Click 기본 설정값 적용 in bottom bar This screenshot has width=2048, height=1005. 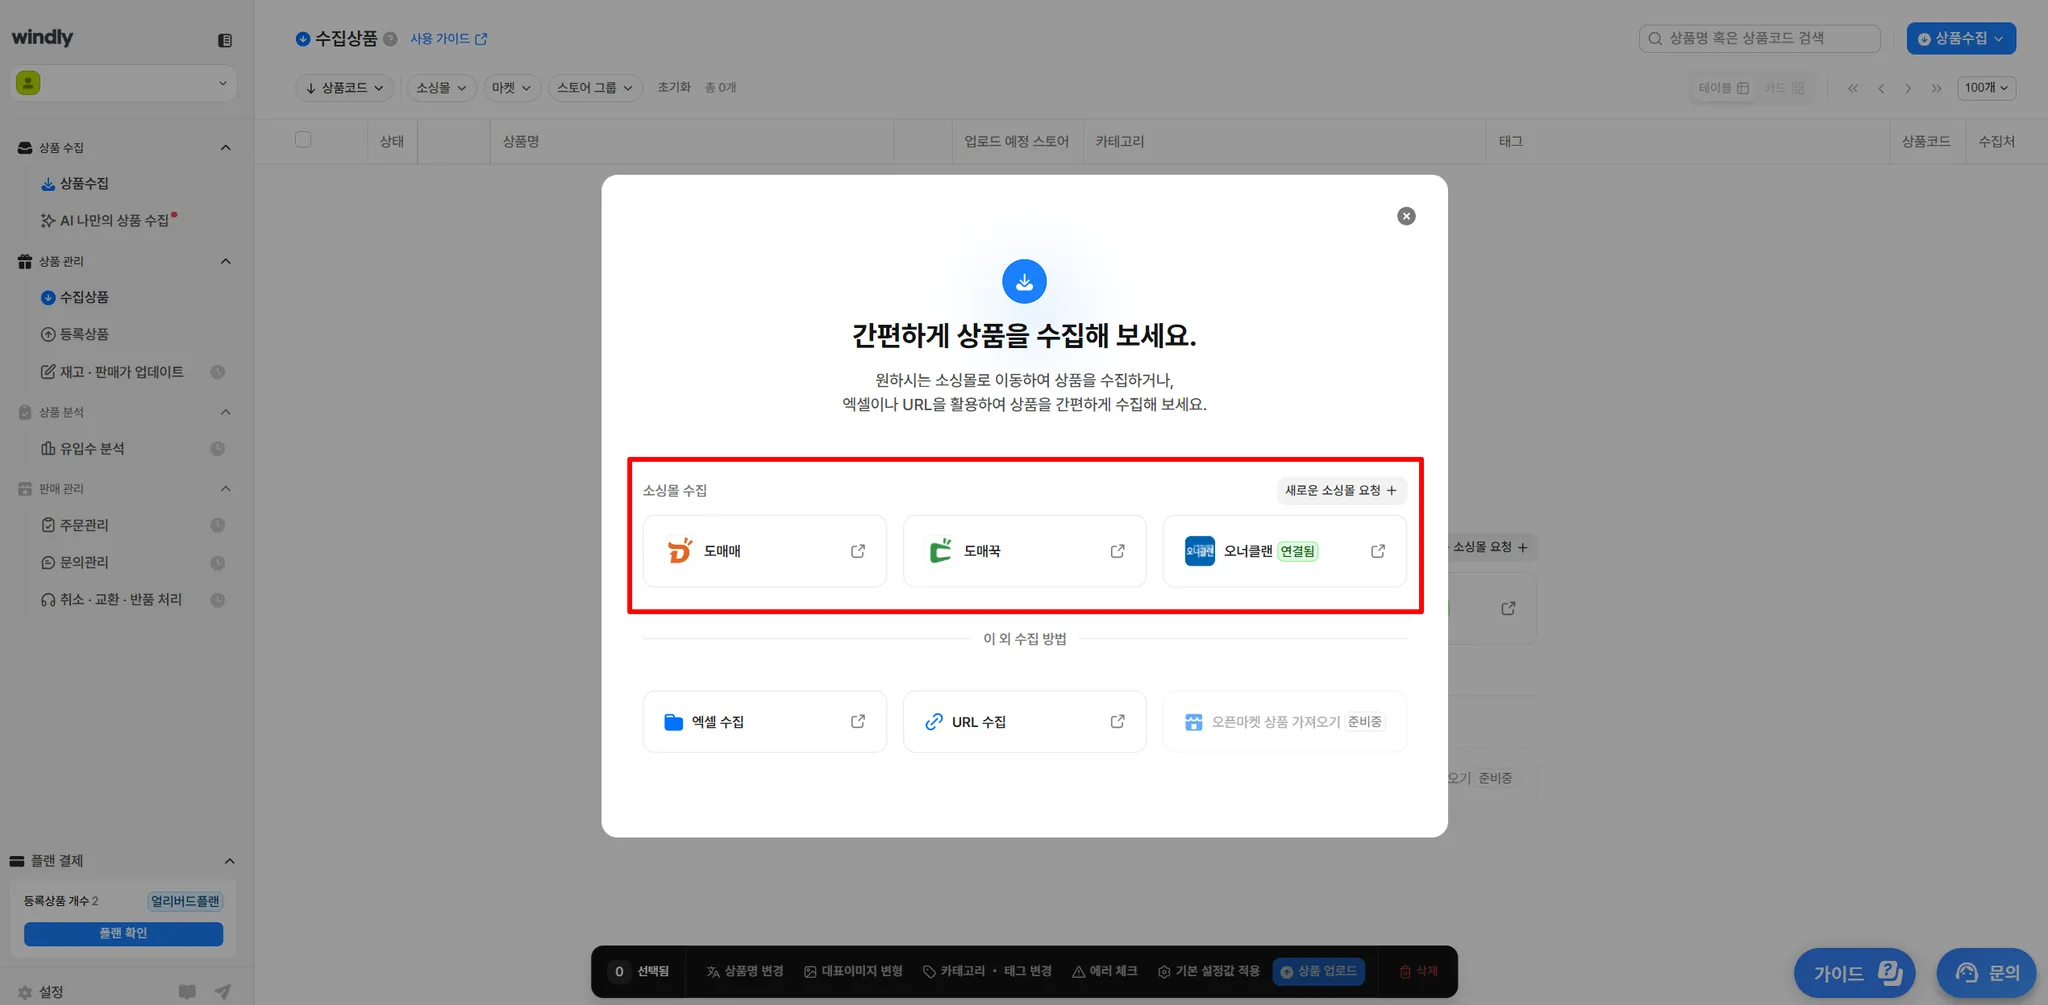pyautogui.click(x=1209, y=971)
